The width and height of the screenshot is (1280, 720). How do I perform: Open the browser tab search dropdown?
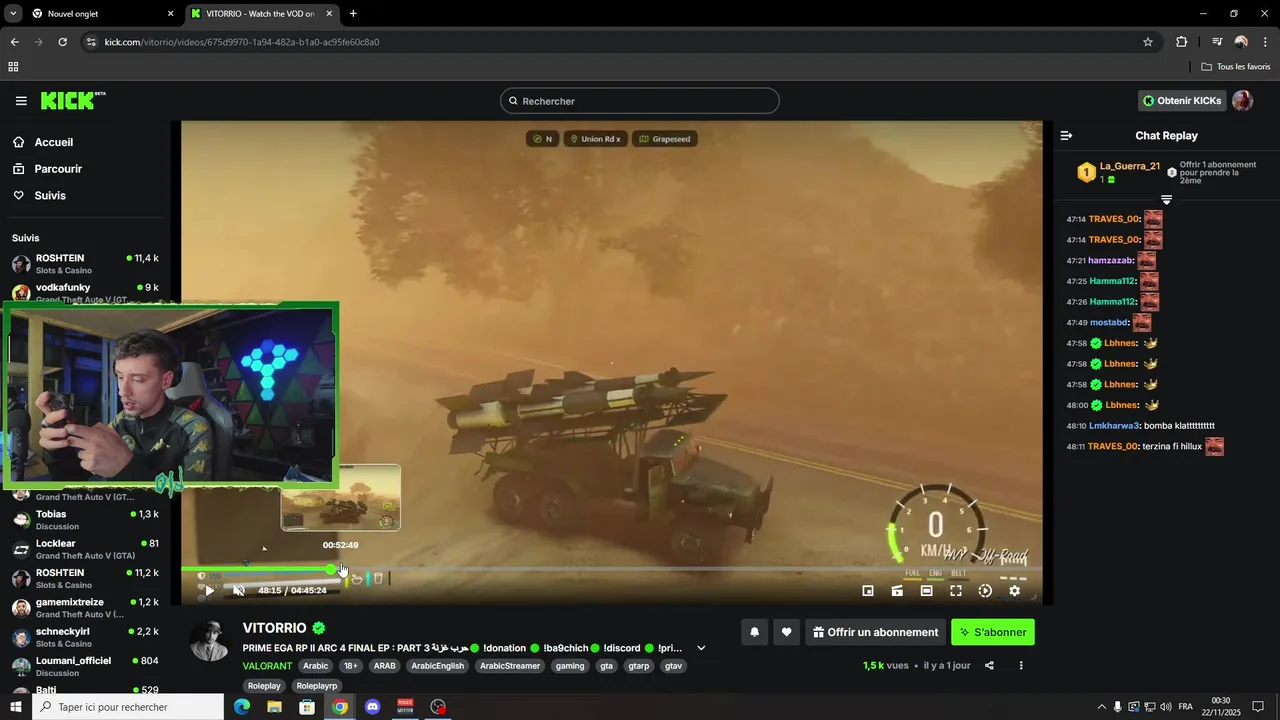pos(13,14)
